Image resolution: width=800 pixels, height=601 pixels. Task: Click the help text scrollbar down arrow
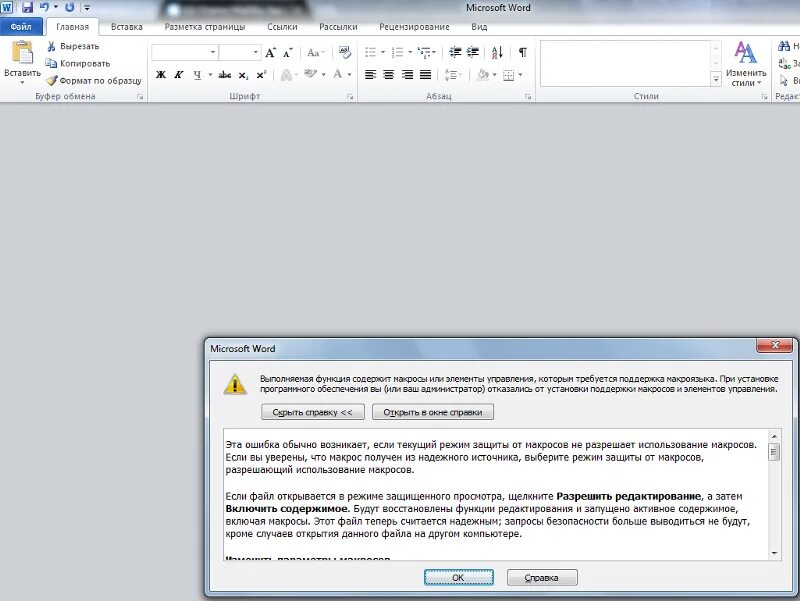774,554
